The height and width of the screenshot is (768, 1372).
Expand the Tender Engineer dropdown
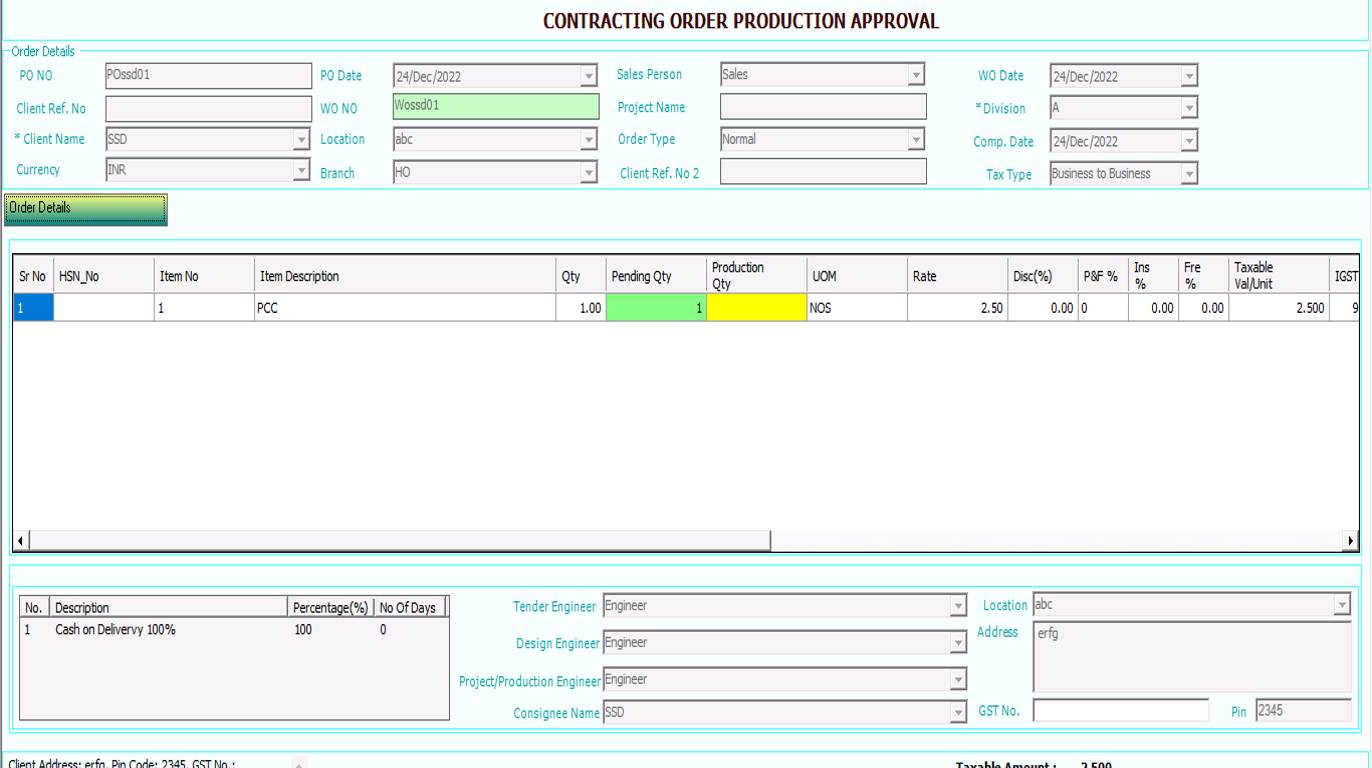click(957, 606)
